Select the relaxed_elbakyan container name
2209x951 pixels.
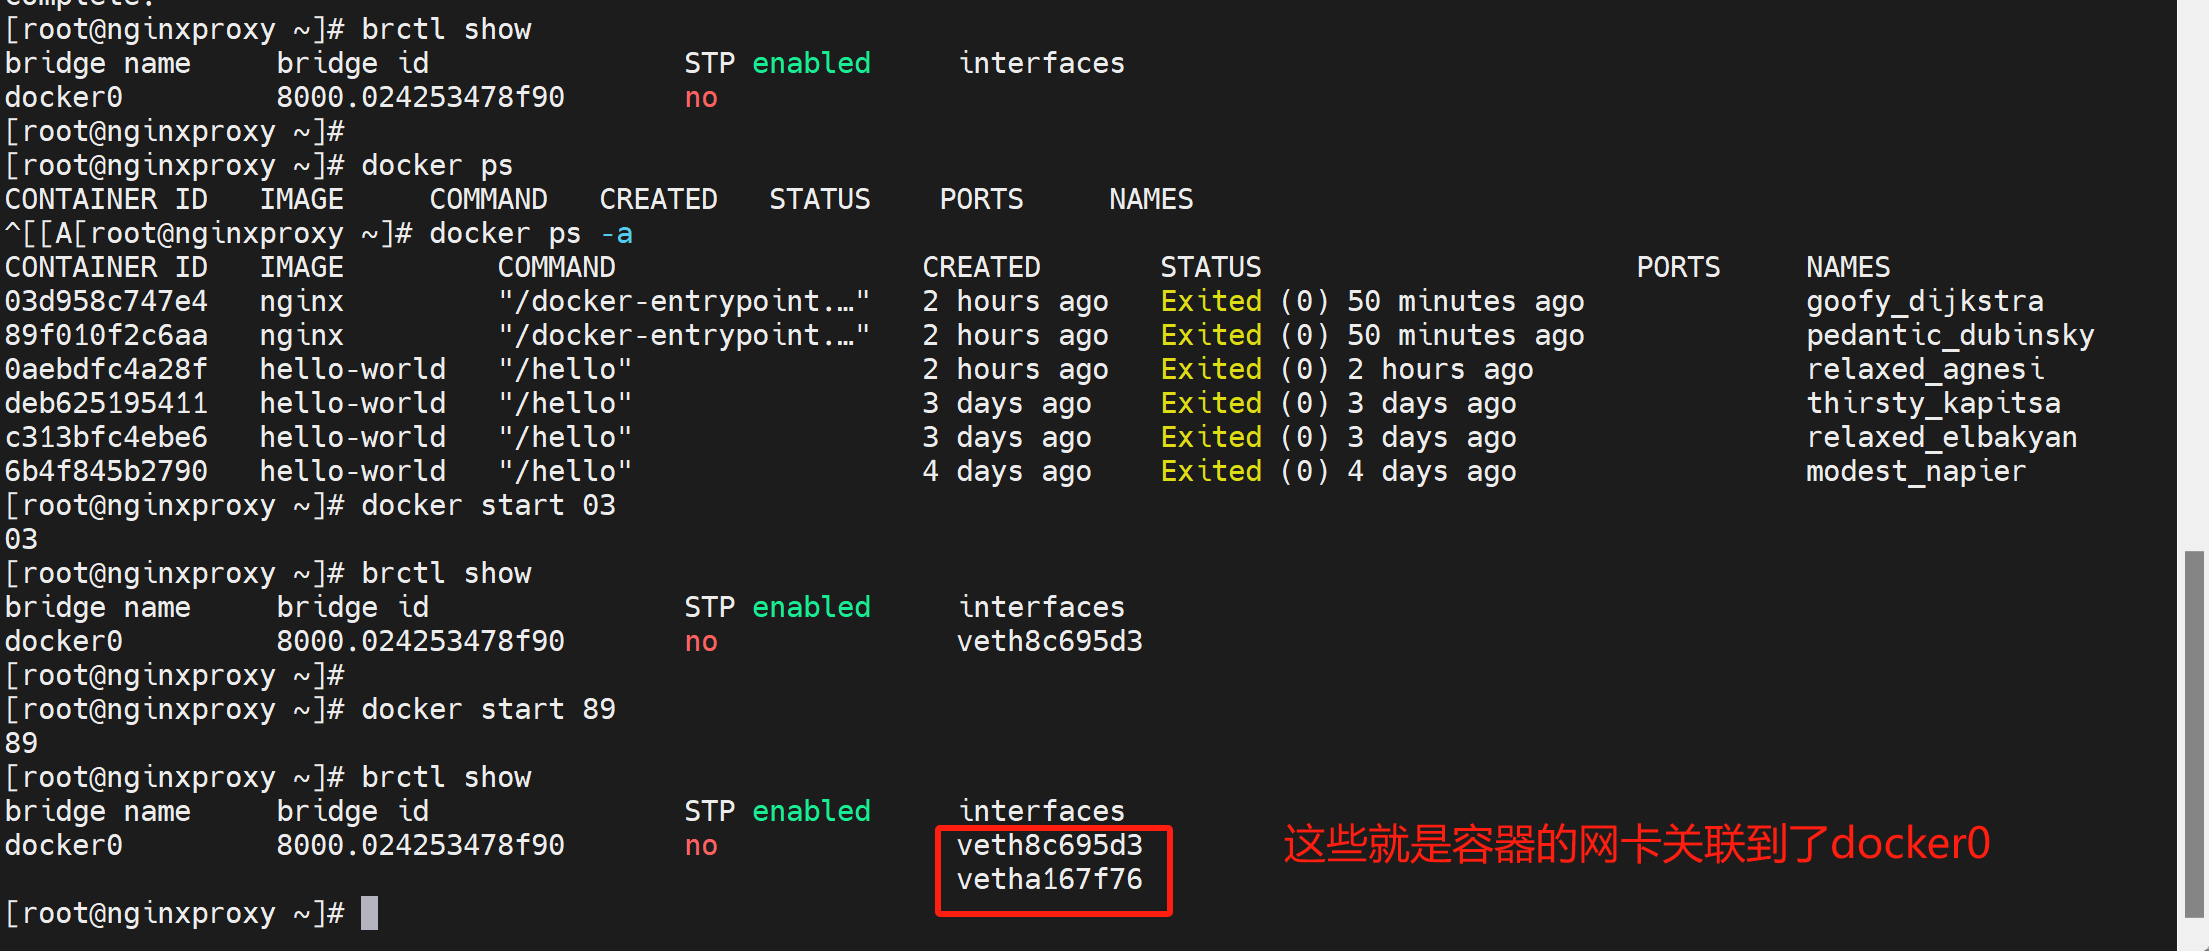[x=1941, y=437]
